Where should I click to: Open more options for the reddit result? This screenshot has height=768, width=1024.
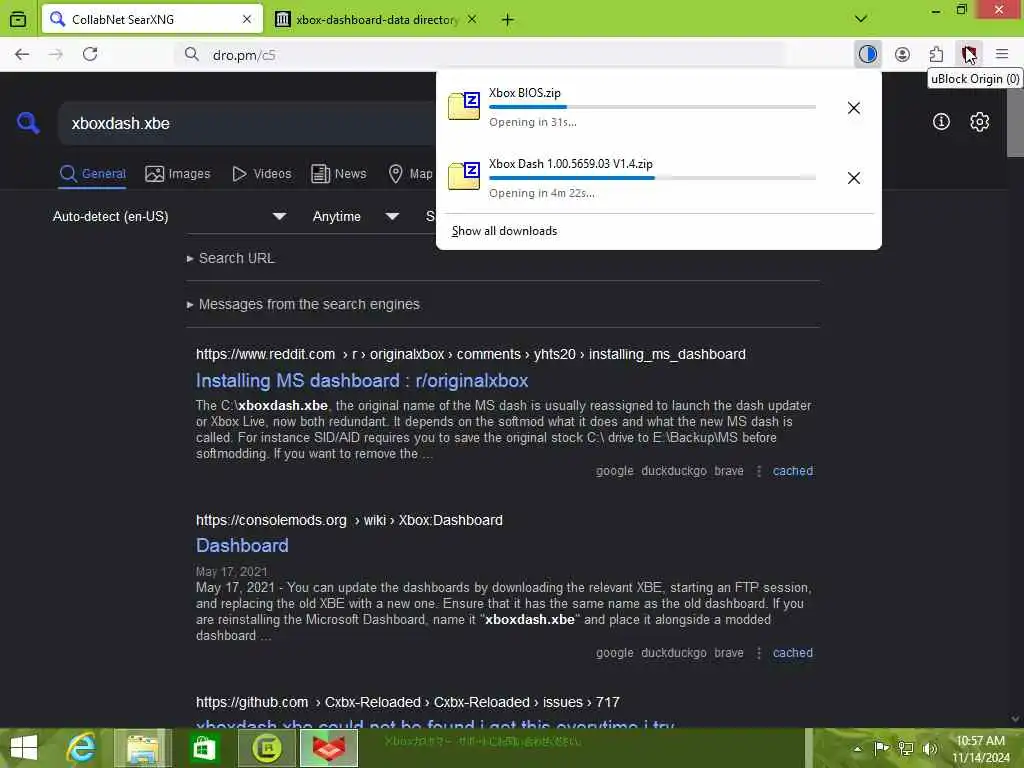pos(759,471)
